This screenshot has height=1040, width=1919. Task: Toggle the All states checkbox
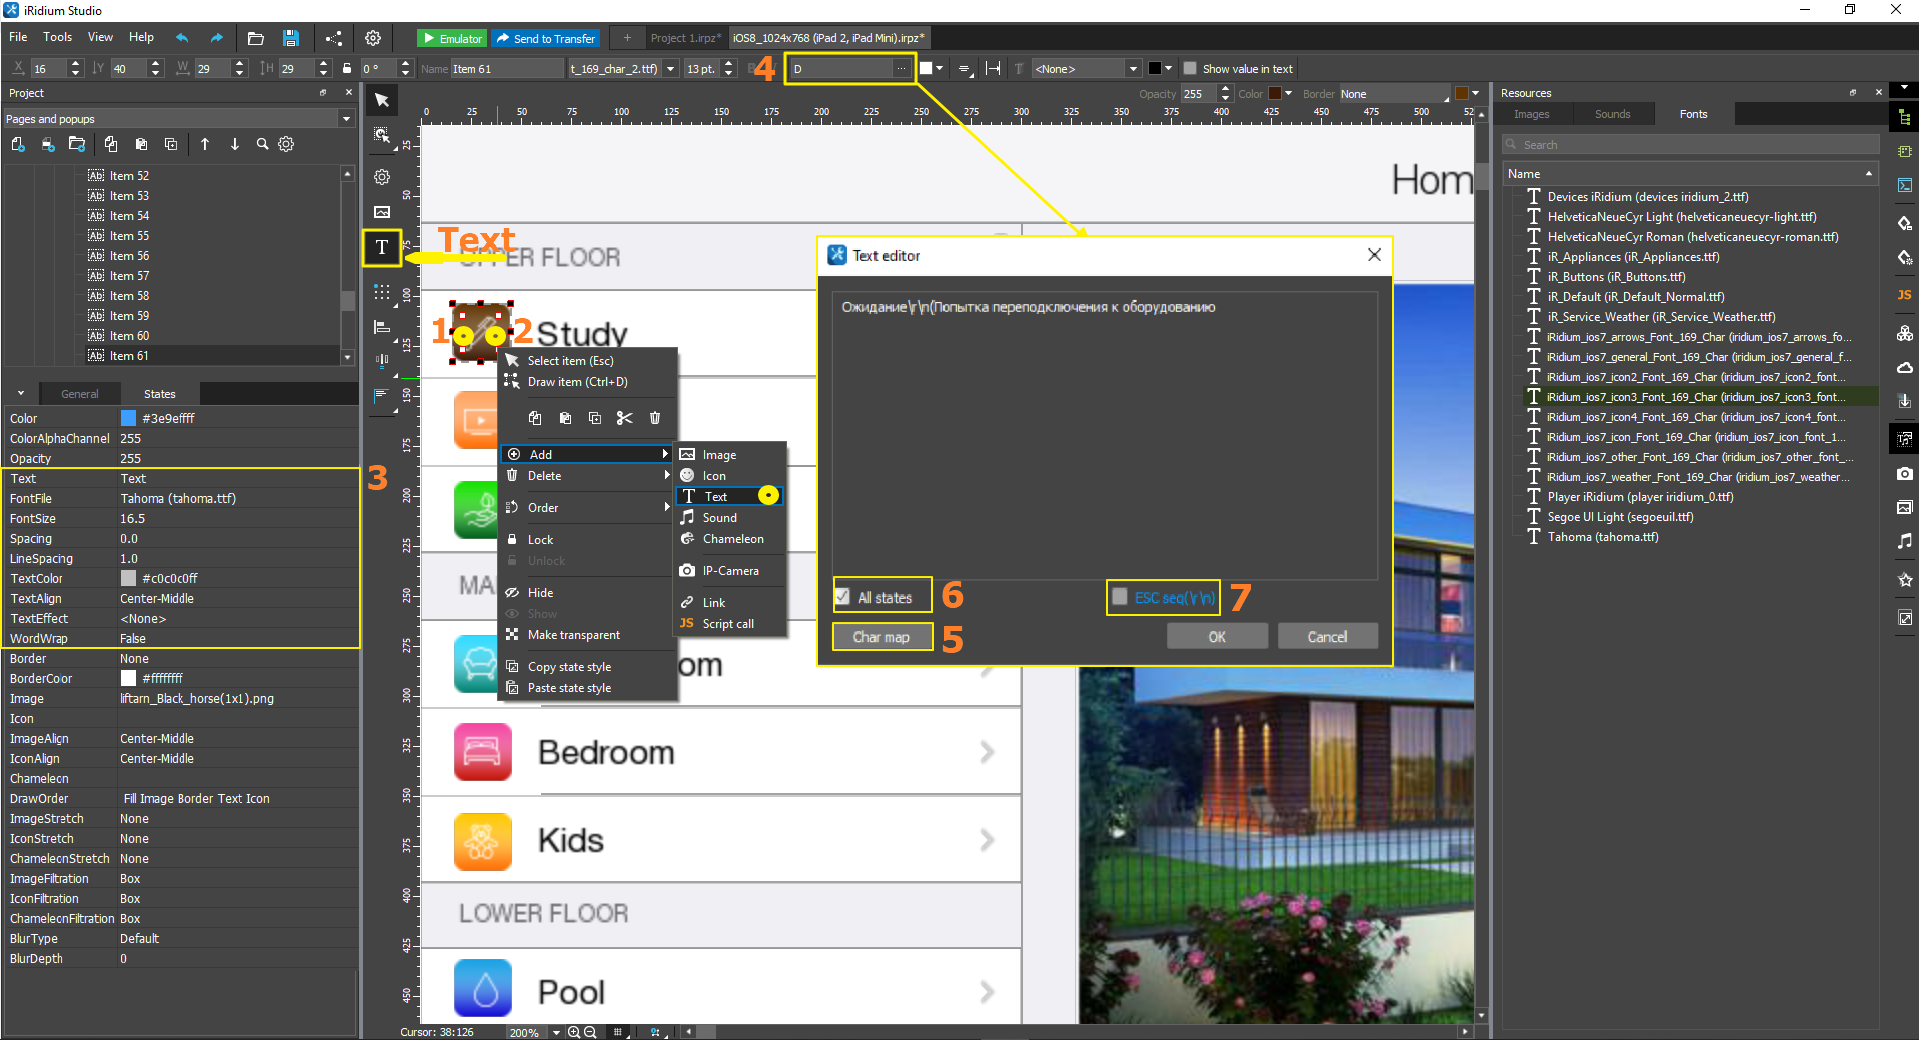click(843, 597)
